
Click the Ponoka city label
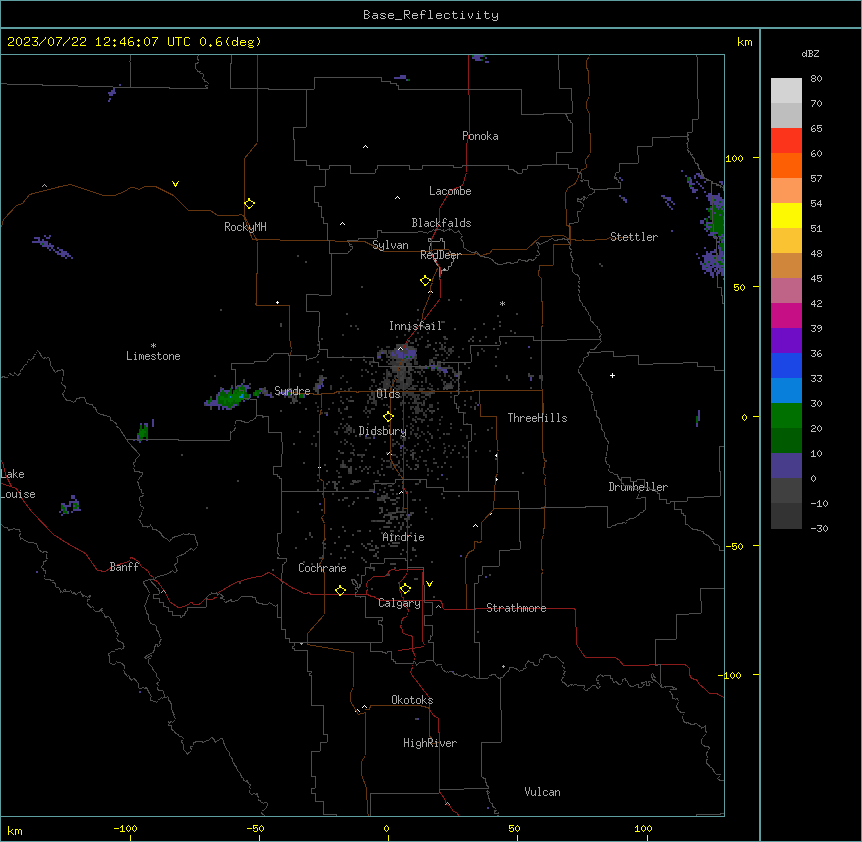(x=480, y=136)
